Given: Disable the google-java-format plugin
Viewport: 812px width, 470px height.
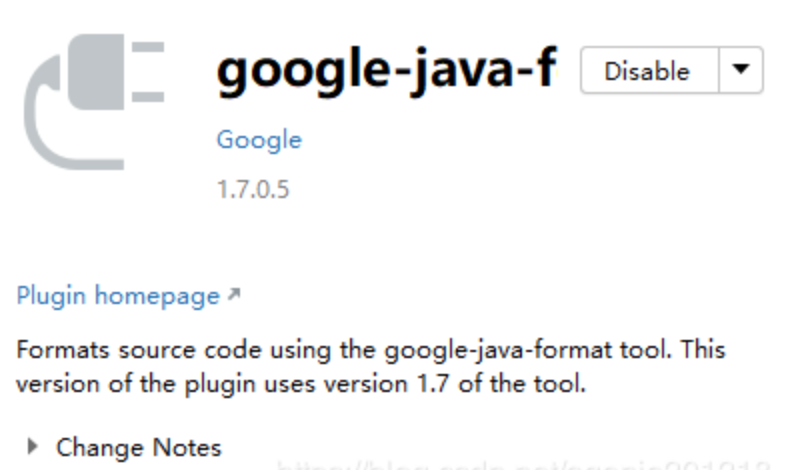Looking at the screenshot, I should [649, 70].
